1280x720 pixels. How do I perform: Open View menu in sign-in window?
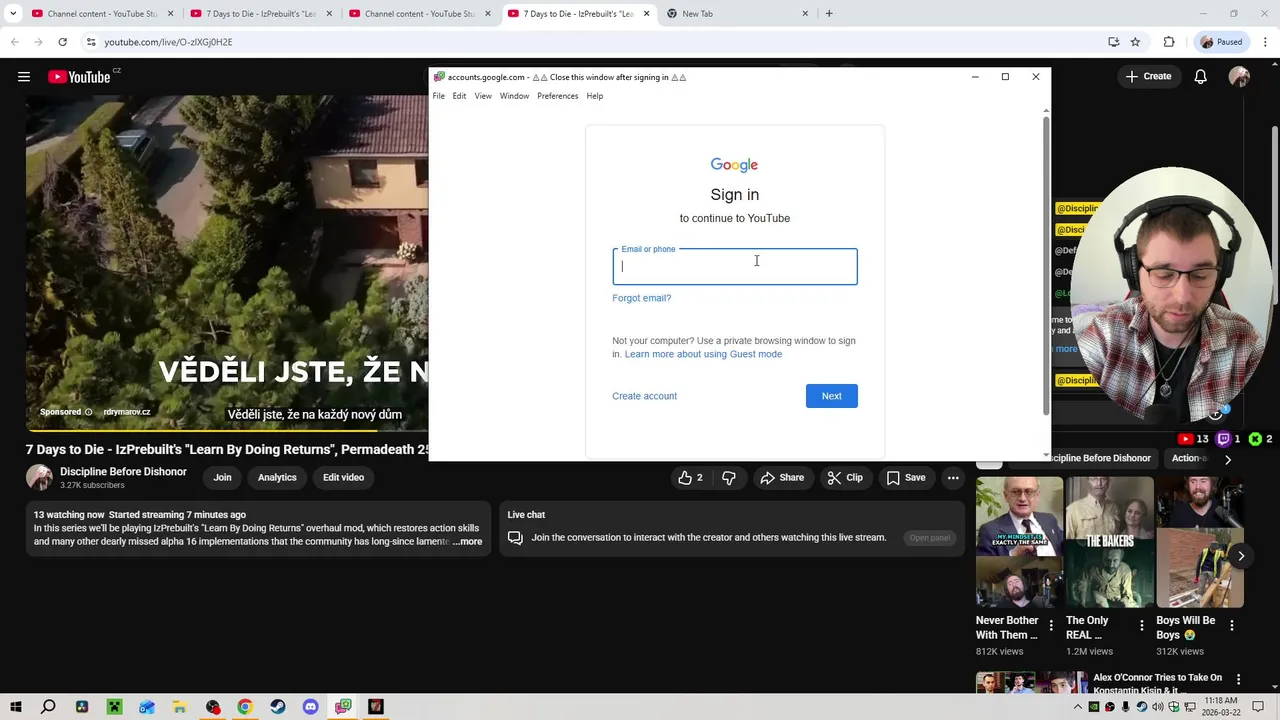(483, 96)
